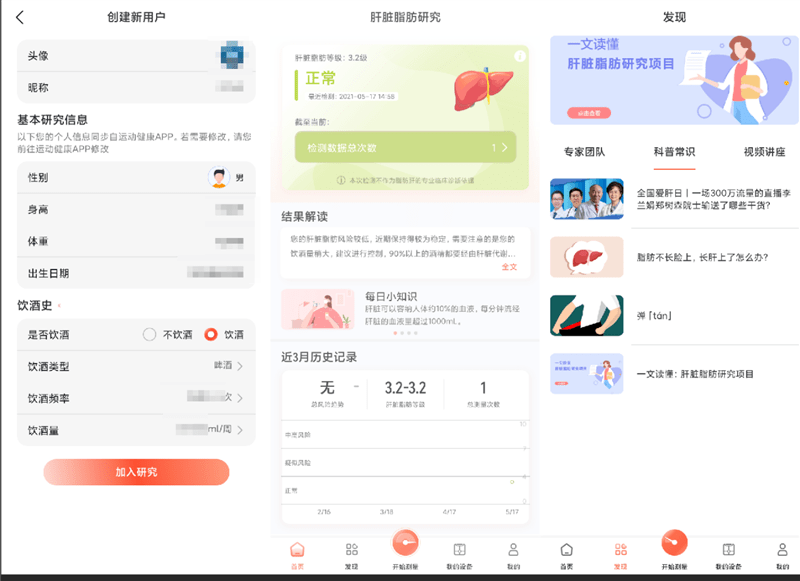Select the 饮酒 radio option

click(x=211, y=335)
